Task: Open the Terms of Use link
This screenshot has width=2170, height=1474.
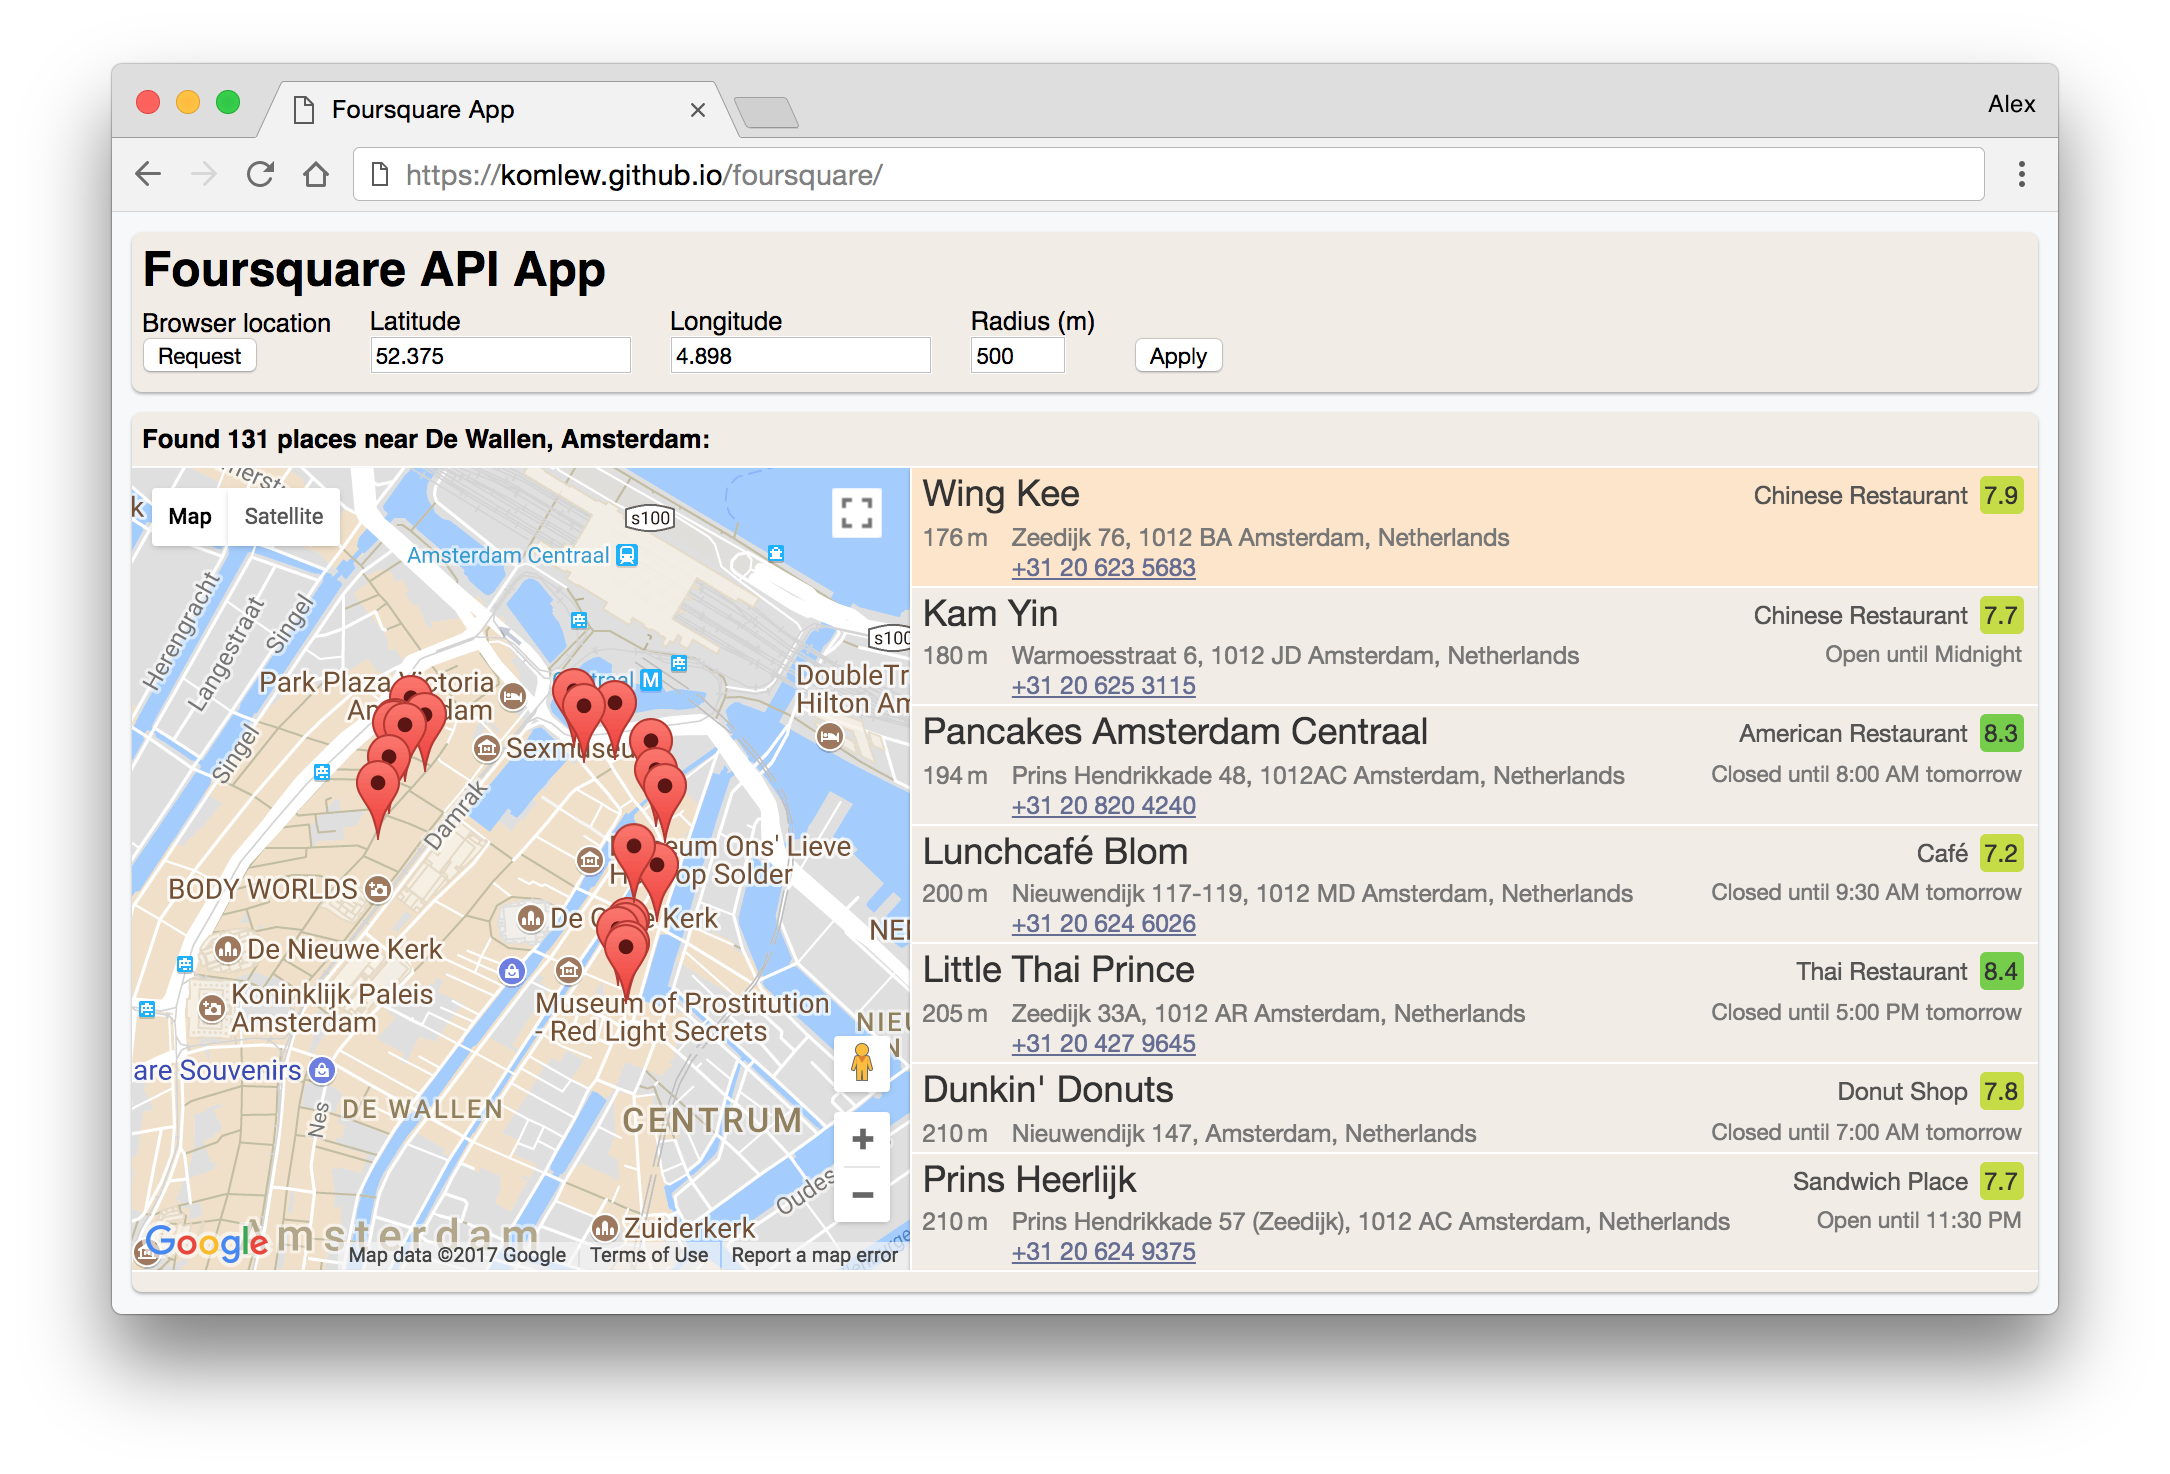Action: [x=648, y=1255]
